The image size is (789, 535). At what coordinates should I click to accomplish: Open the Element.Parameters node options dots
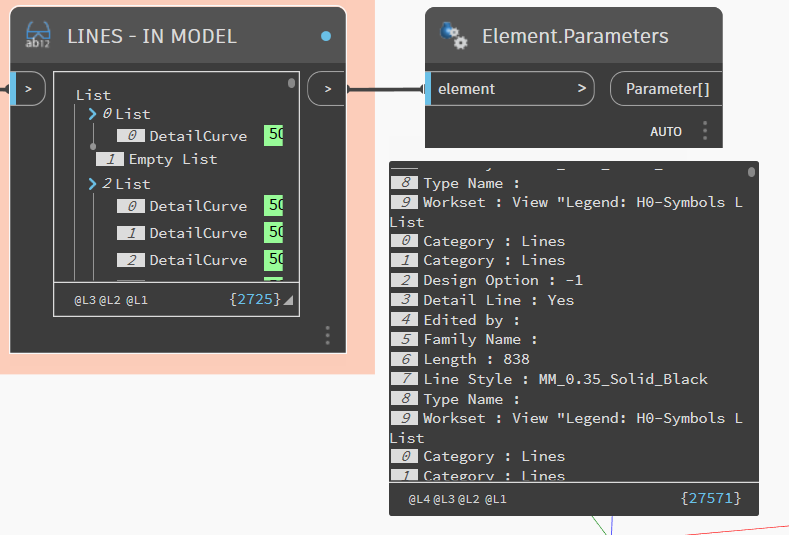[x=705, y=131]
